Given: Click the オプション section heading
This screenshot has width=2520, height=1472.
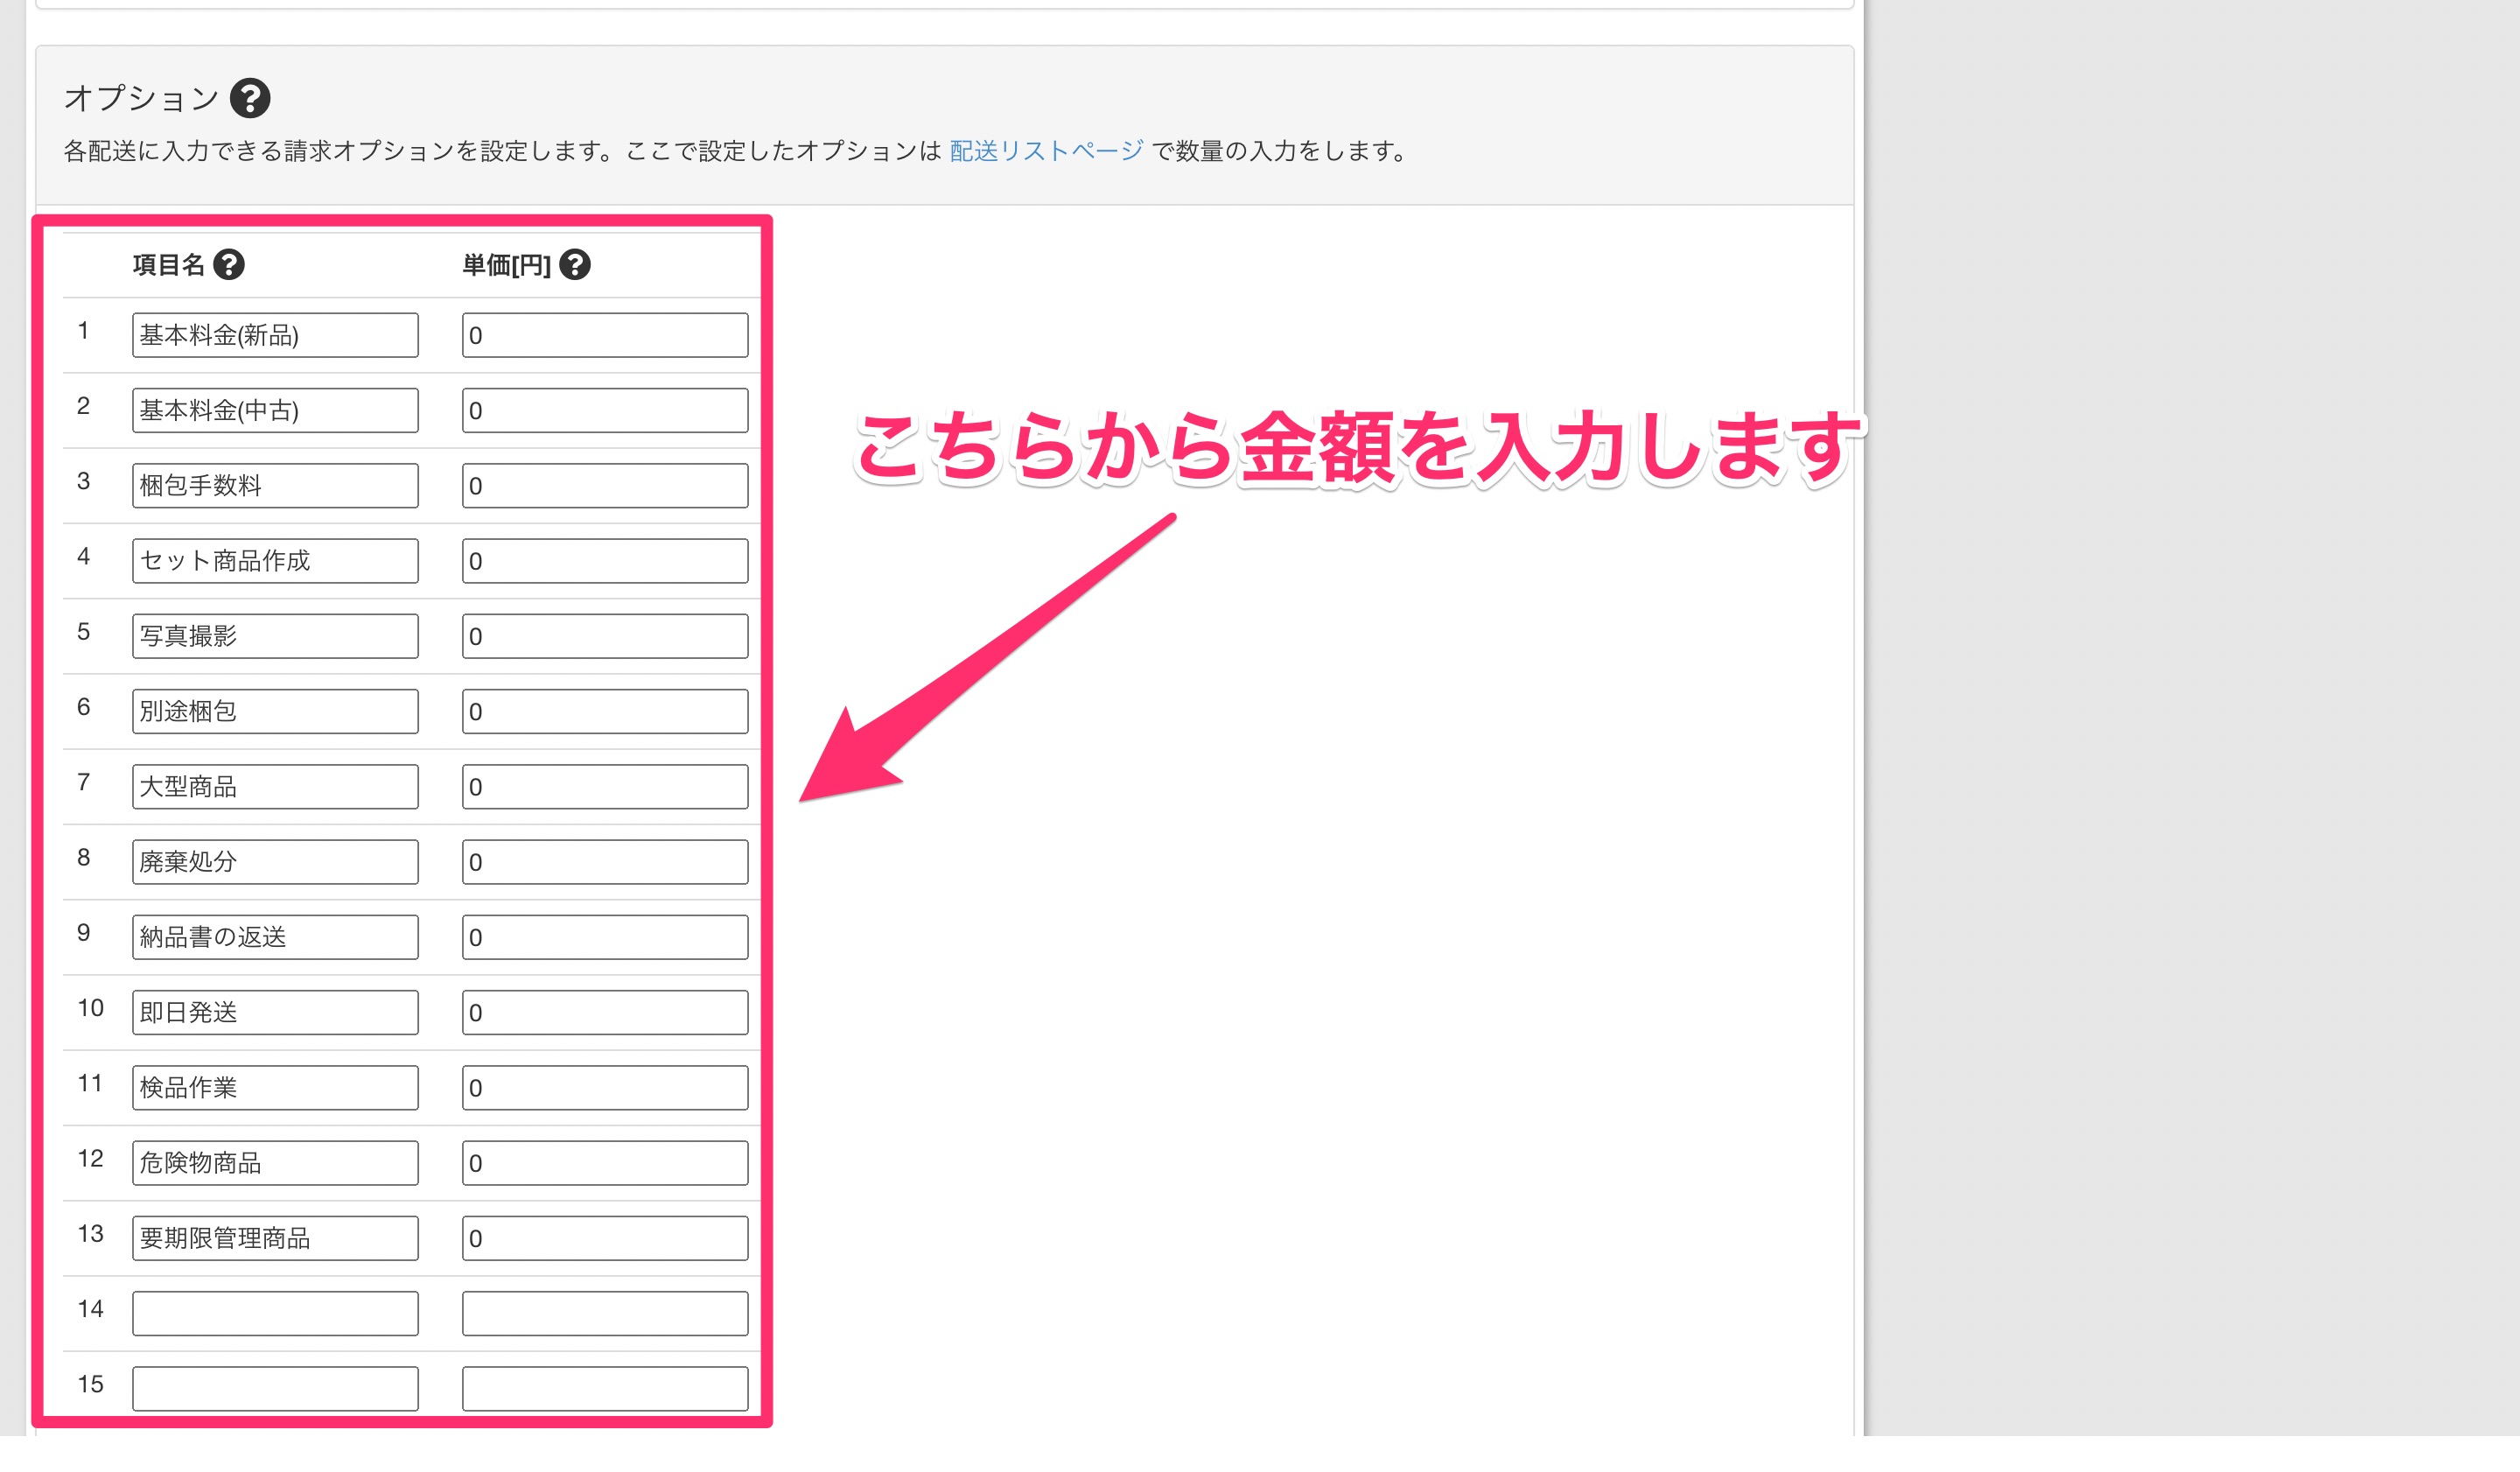Looking at the screenshot, I should click(x=142, y=98).
